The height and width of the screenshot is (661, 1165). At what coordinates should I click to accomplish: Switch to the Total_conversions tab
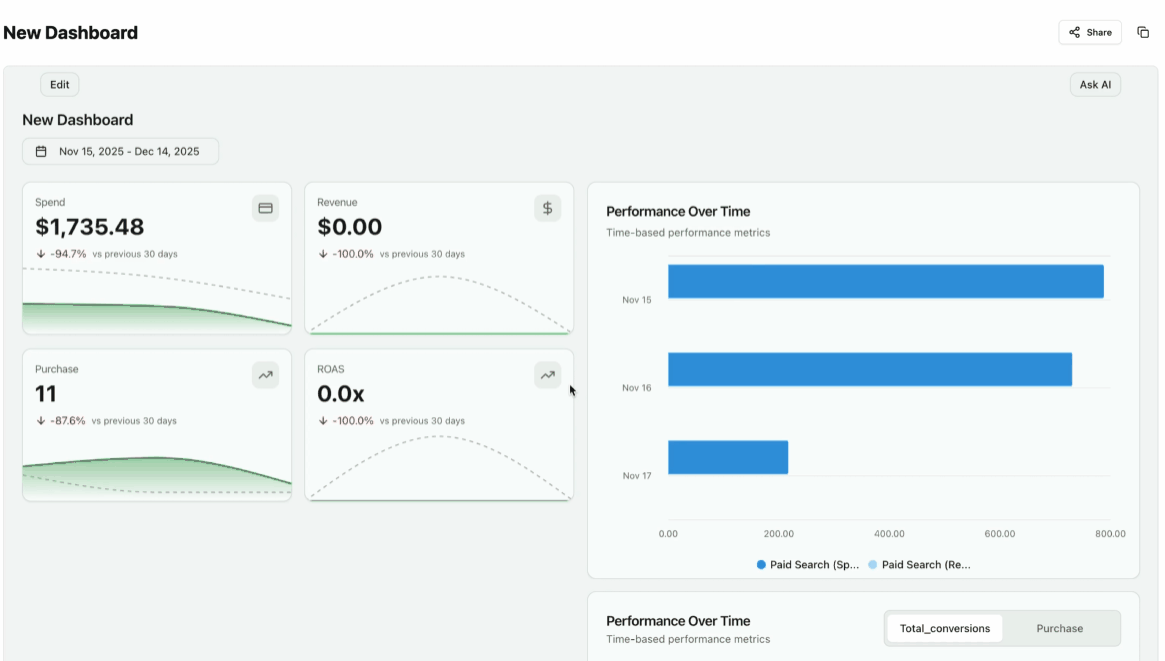944,628
